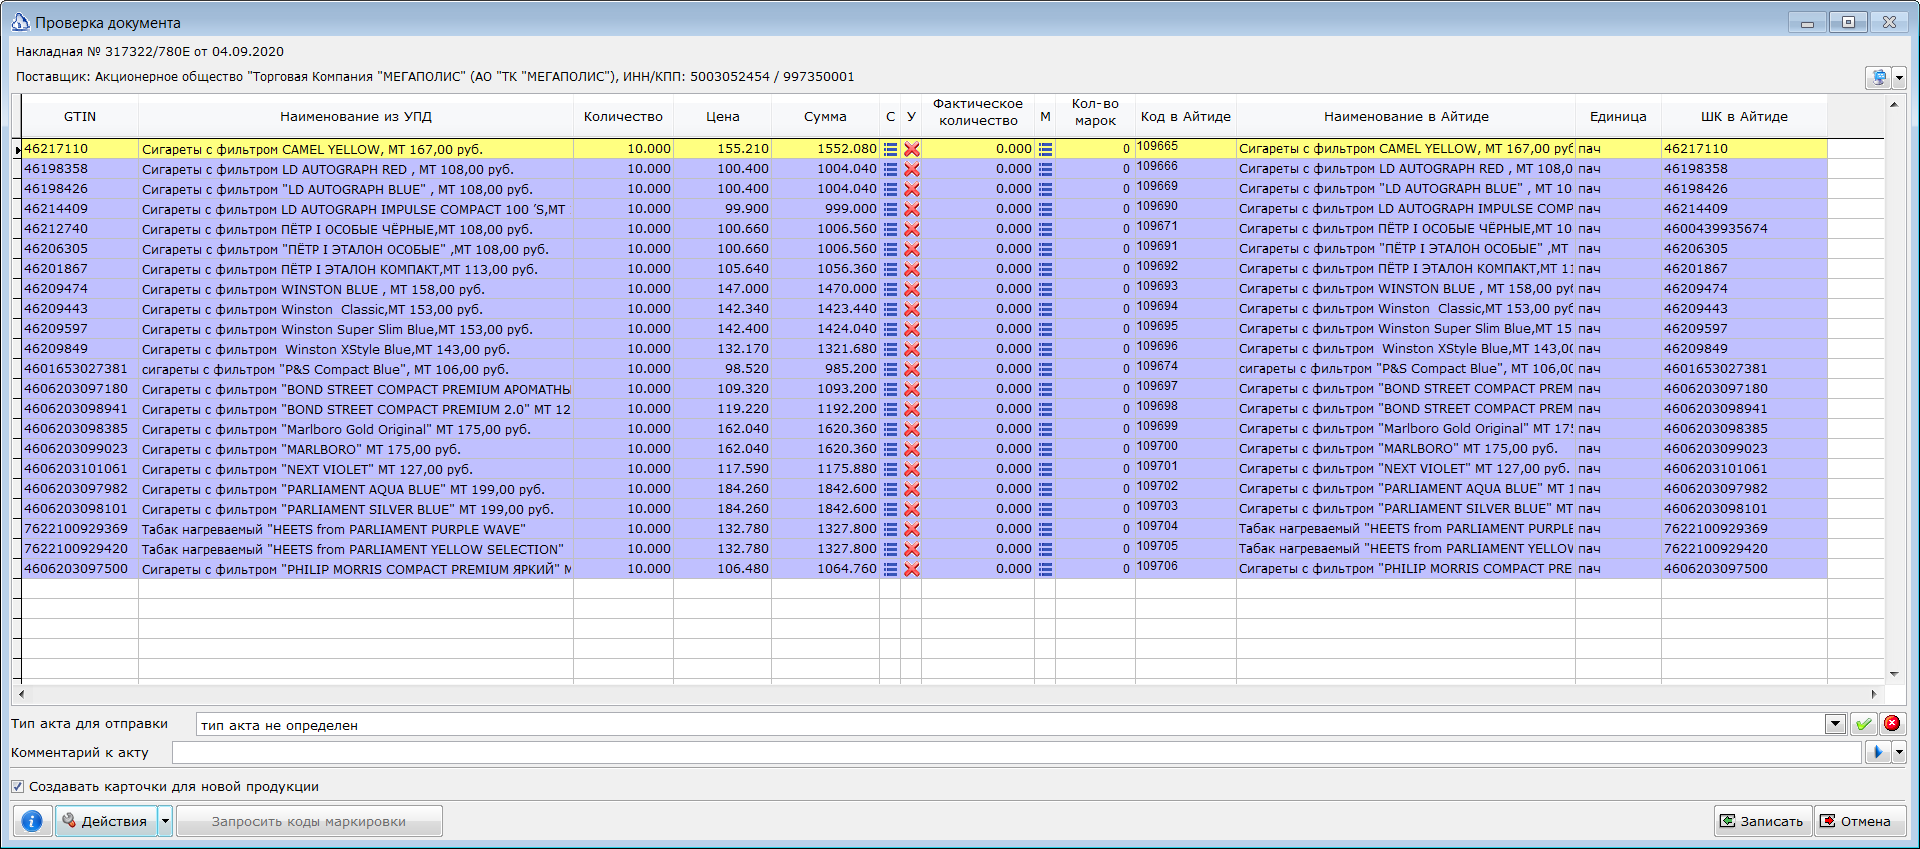Image resolution: width=1920 pixels, height=849 pixels.
Task: Click the C list icon for "NEXT VIOLET"
Action: click(890, 469)
